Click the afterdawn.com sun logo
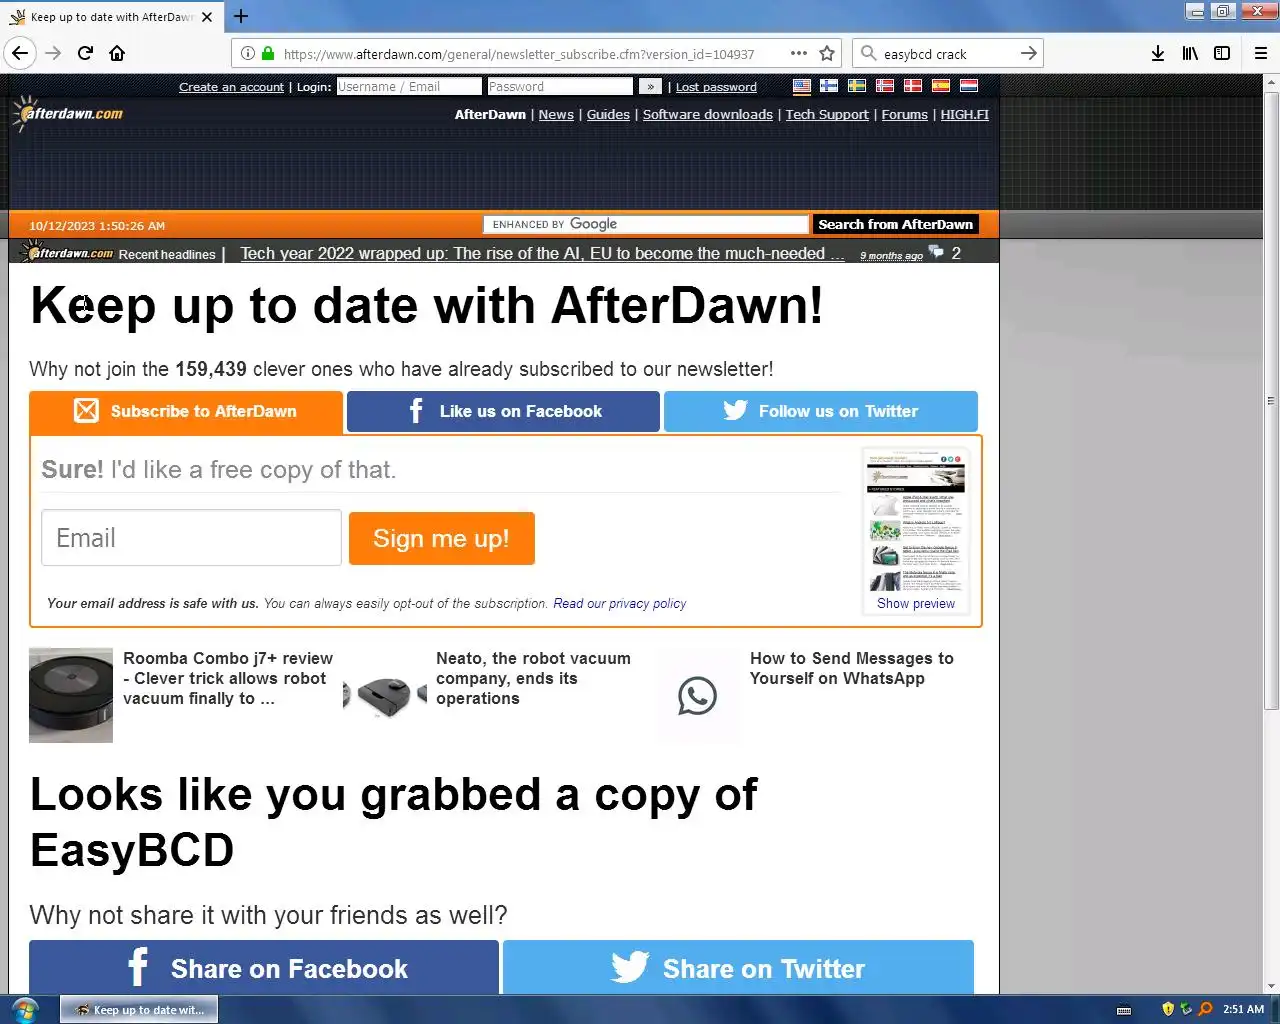The height and width of the screenshot is (1024, 1280). click(x=67, y=113)
